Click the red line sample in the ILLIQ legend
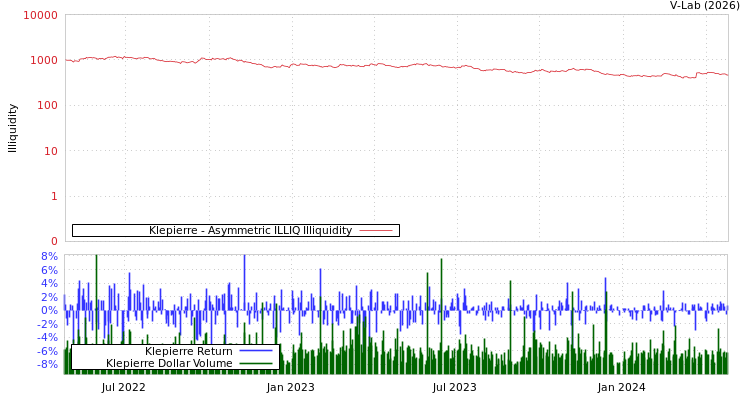This screenshot has height=400, width=750. (376, 231)
